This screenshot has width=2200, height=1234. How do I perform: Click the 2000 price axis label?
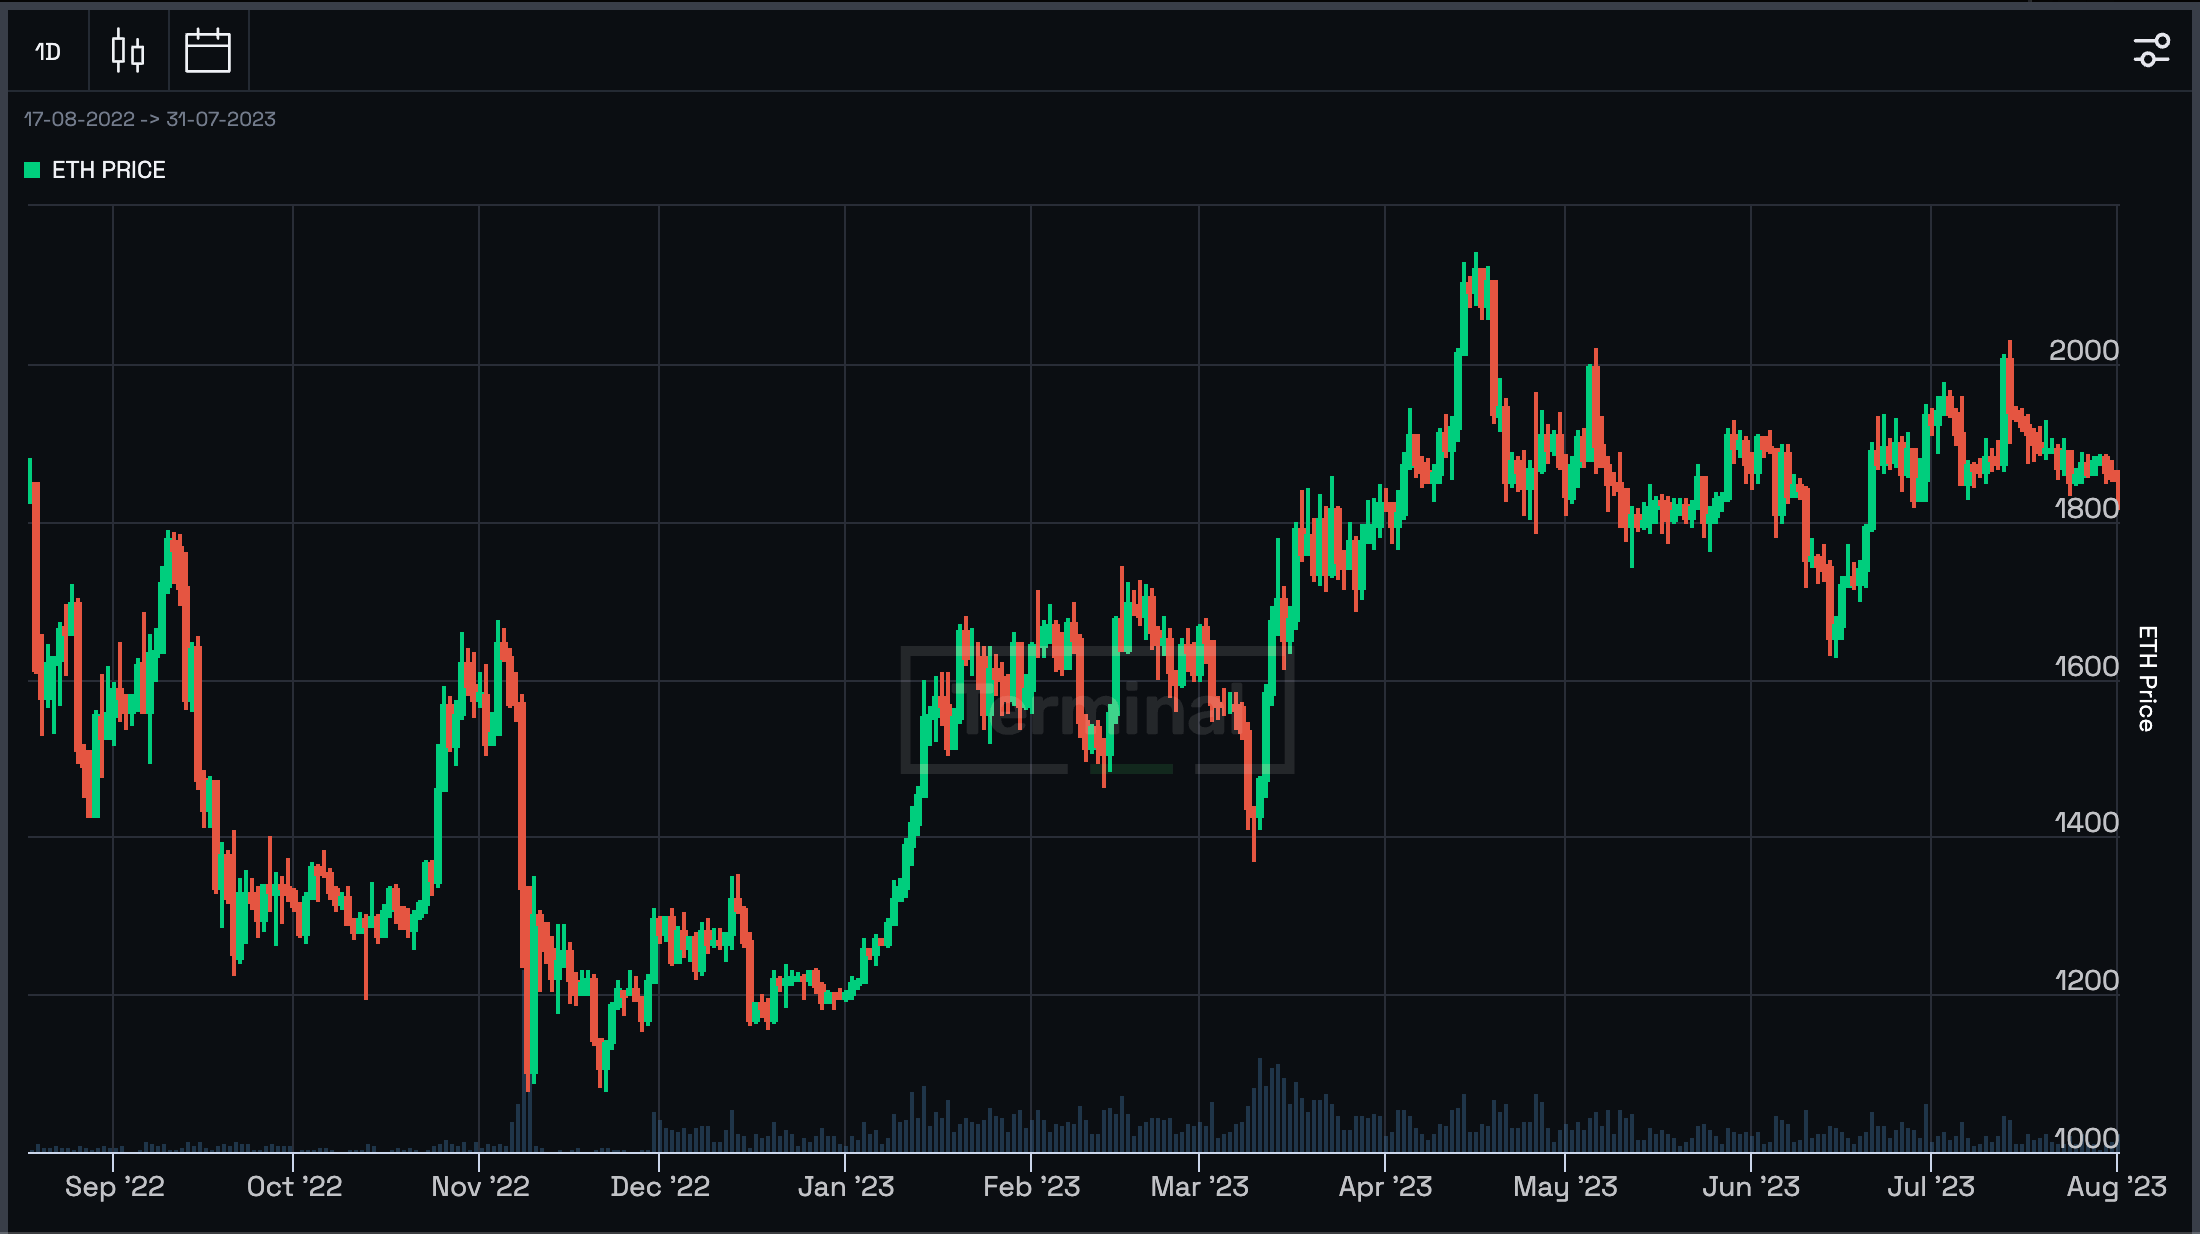[x=2084, y=351]
